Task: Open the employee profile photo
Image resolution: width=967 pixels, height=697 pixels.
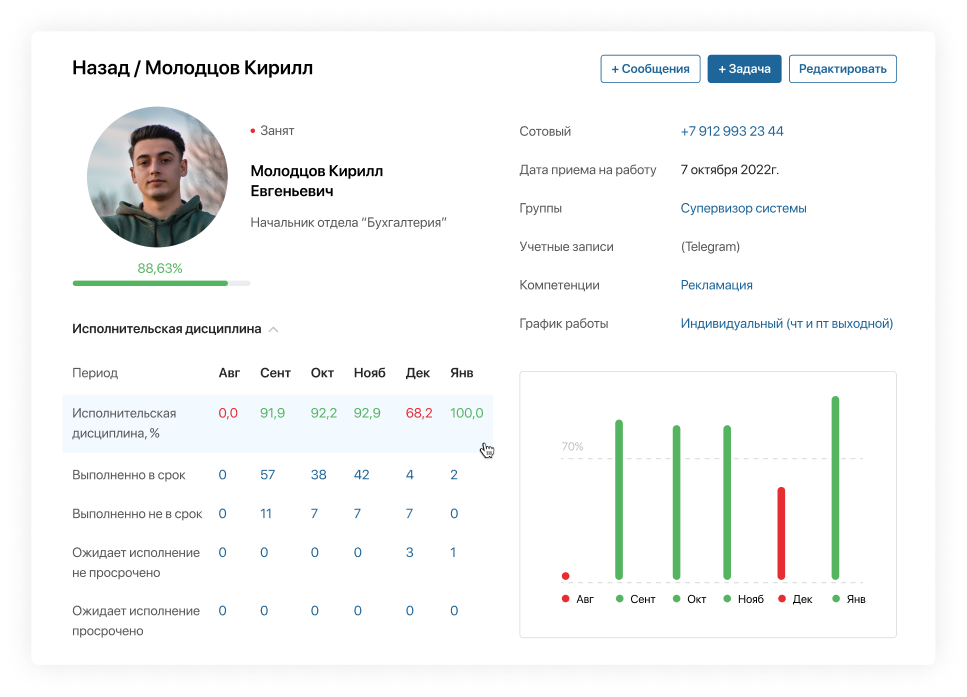Action: tap(157, 177)
